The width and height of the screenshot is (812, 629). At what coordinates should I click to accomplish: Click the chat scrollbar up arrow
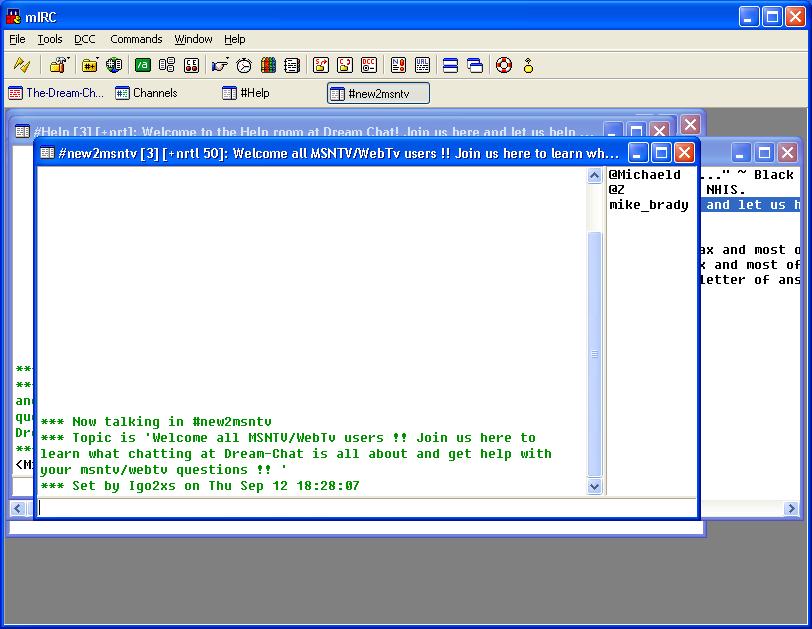coord(594,176)
